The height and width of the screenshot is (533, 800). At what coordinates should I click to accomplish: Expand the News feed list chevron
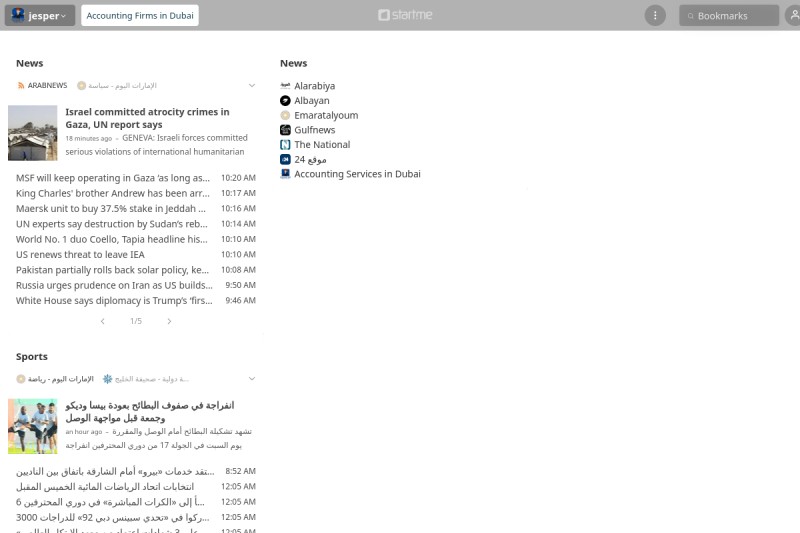tap(252, 85)
